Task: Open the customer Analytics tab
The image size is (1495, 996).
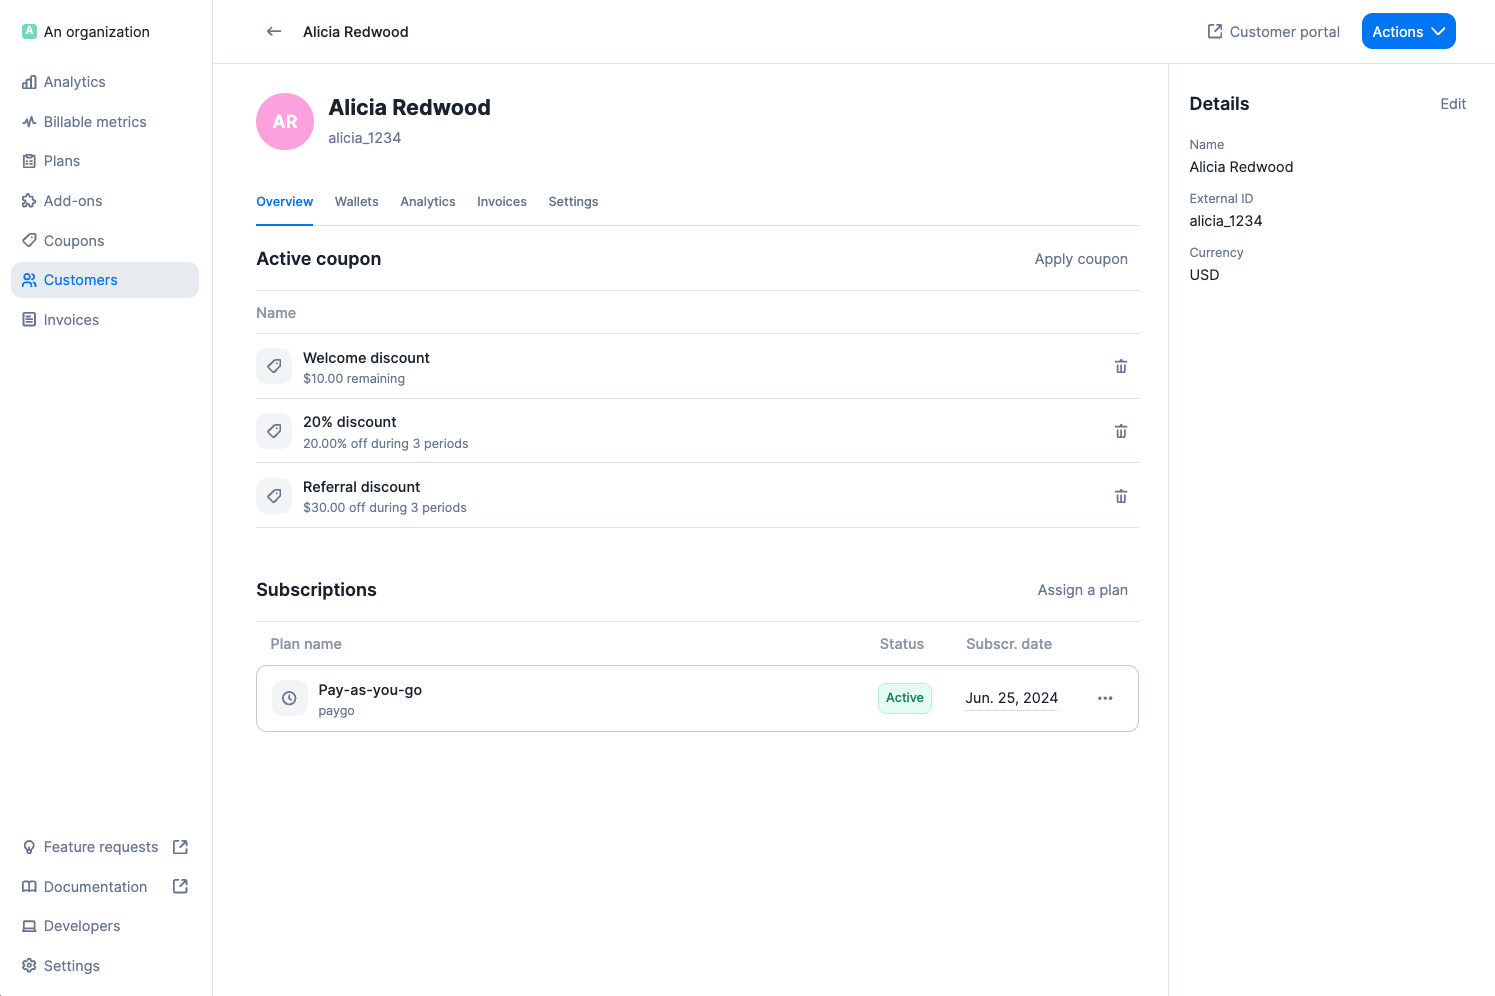Action: tap(428, 202)
